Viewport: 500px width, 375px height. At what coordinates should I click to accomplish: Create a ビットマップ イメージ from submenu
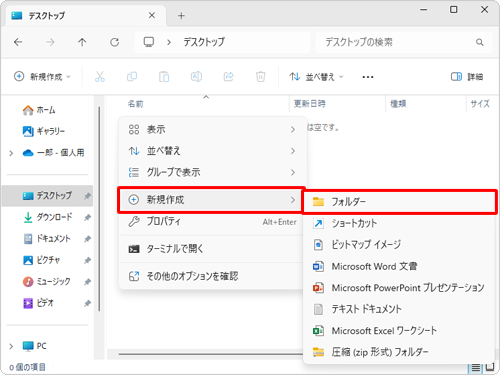[x=399, y=245]
